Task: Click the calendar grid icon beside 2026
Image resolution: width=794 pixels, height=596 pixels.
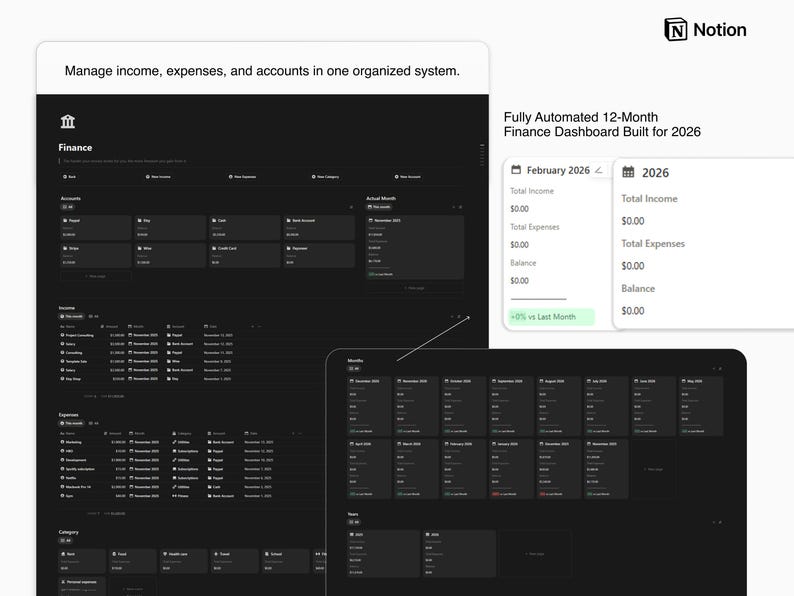Action: click(628, 172)
